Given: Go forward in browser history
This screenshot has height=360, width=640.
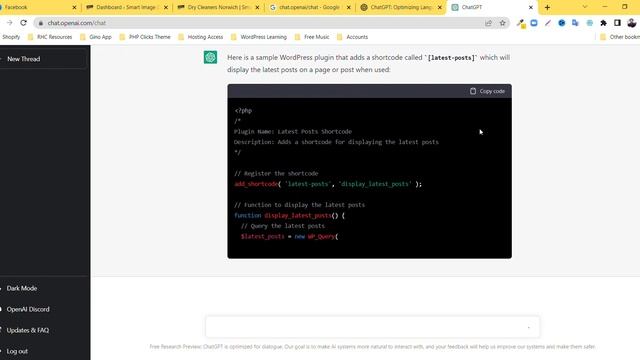Looking at the screenshot, I should click(x=9, y=23).
